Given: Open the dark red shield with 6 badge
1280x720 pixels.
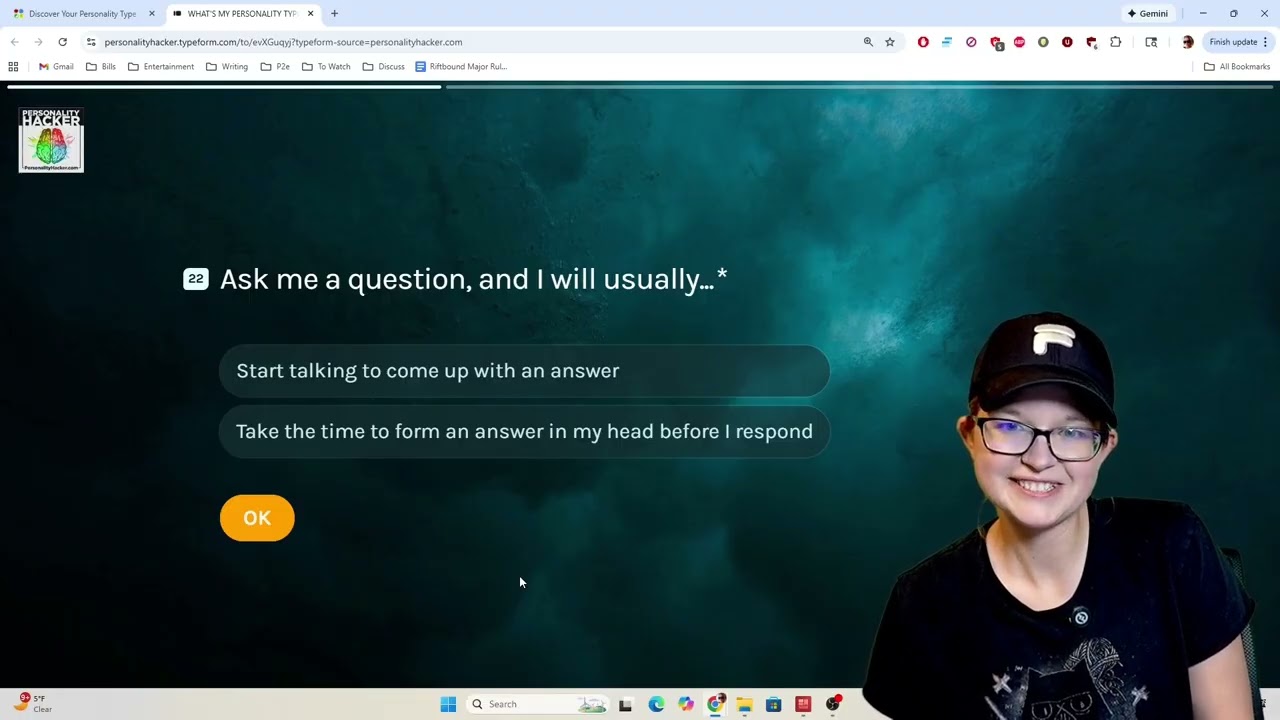Looking at the screenshot, I should click(x=1092, y=43).
